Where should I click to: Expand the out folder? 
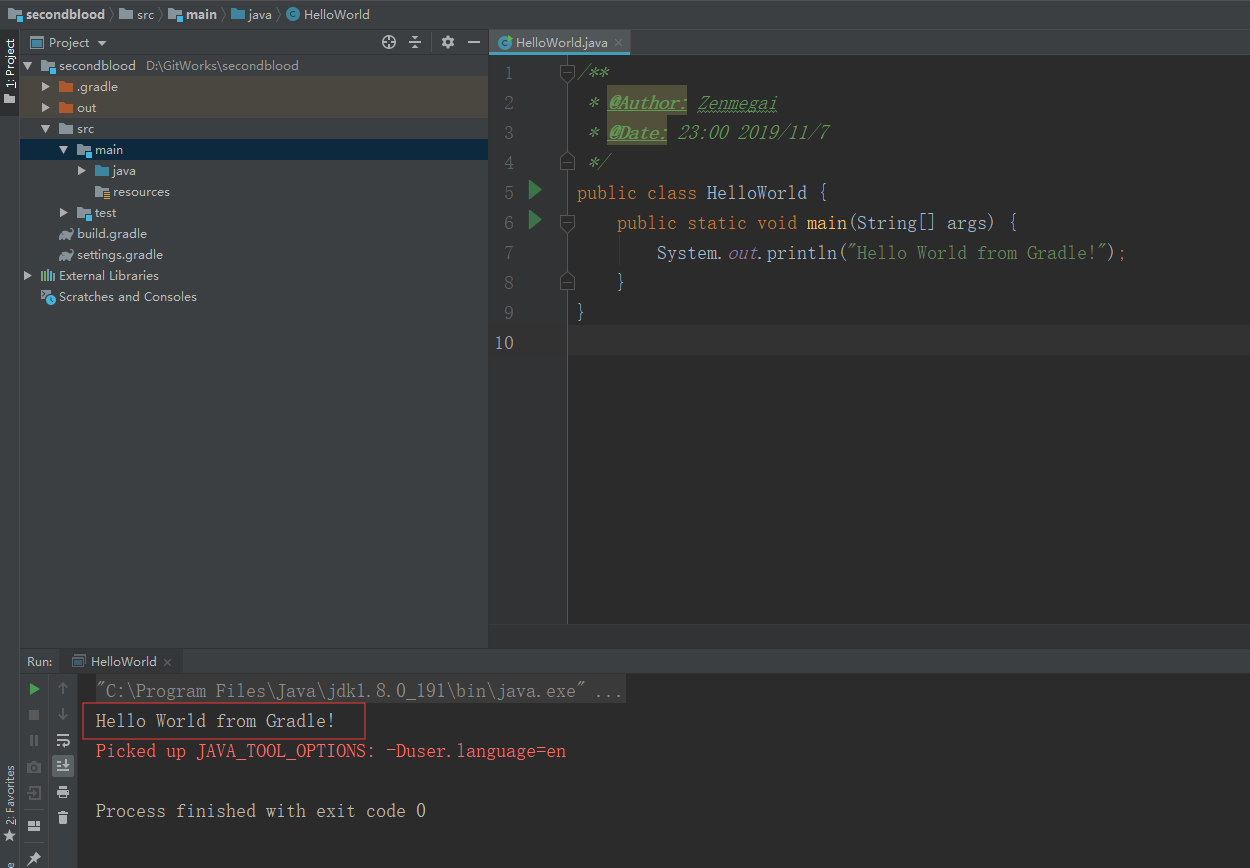(46, 108)
